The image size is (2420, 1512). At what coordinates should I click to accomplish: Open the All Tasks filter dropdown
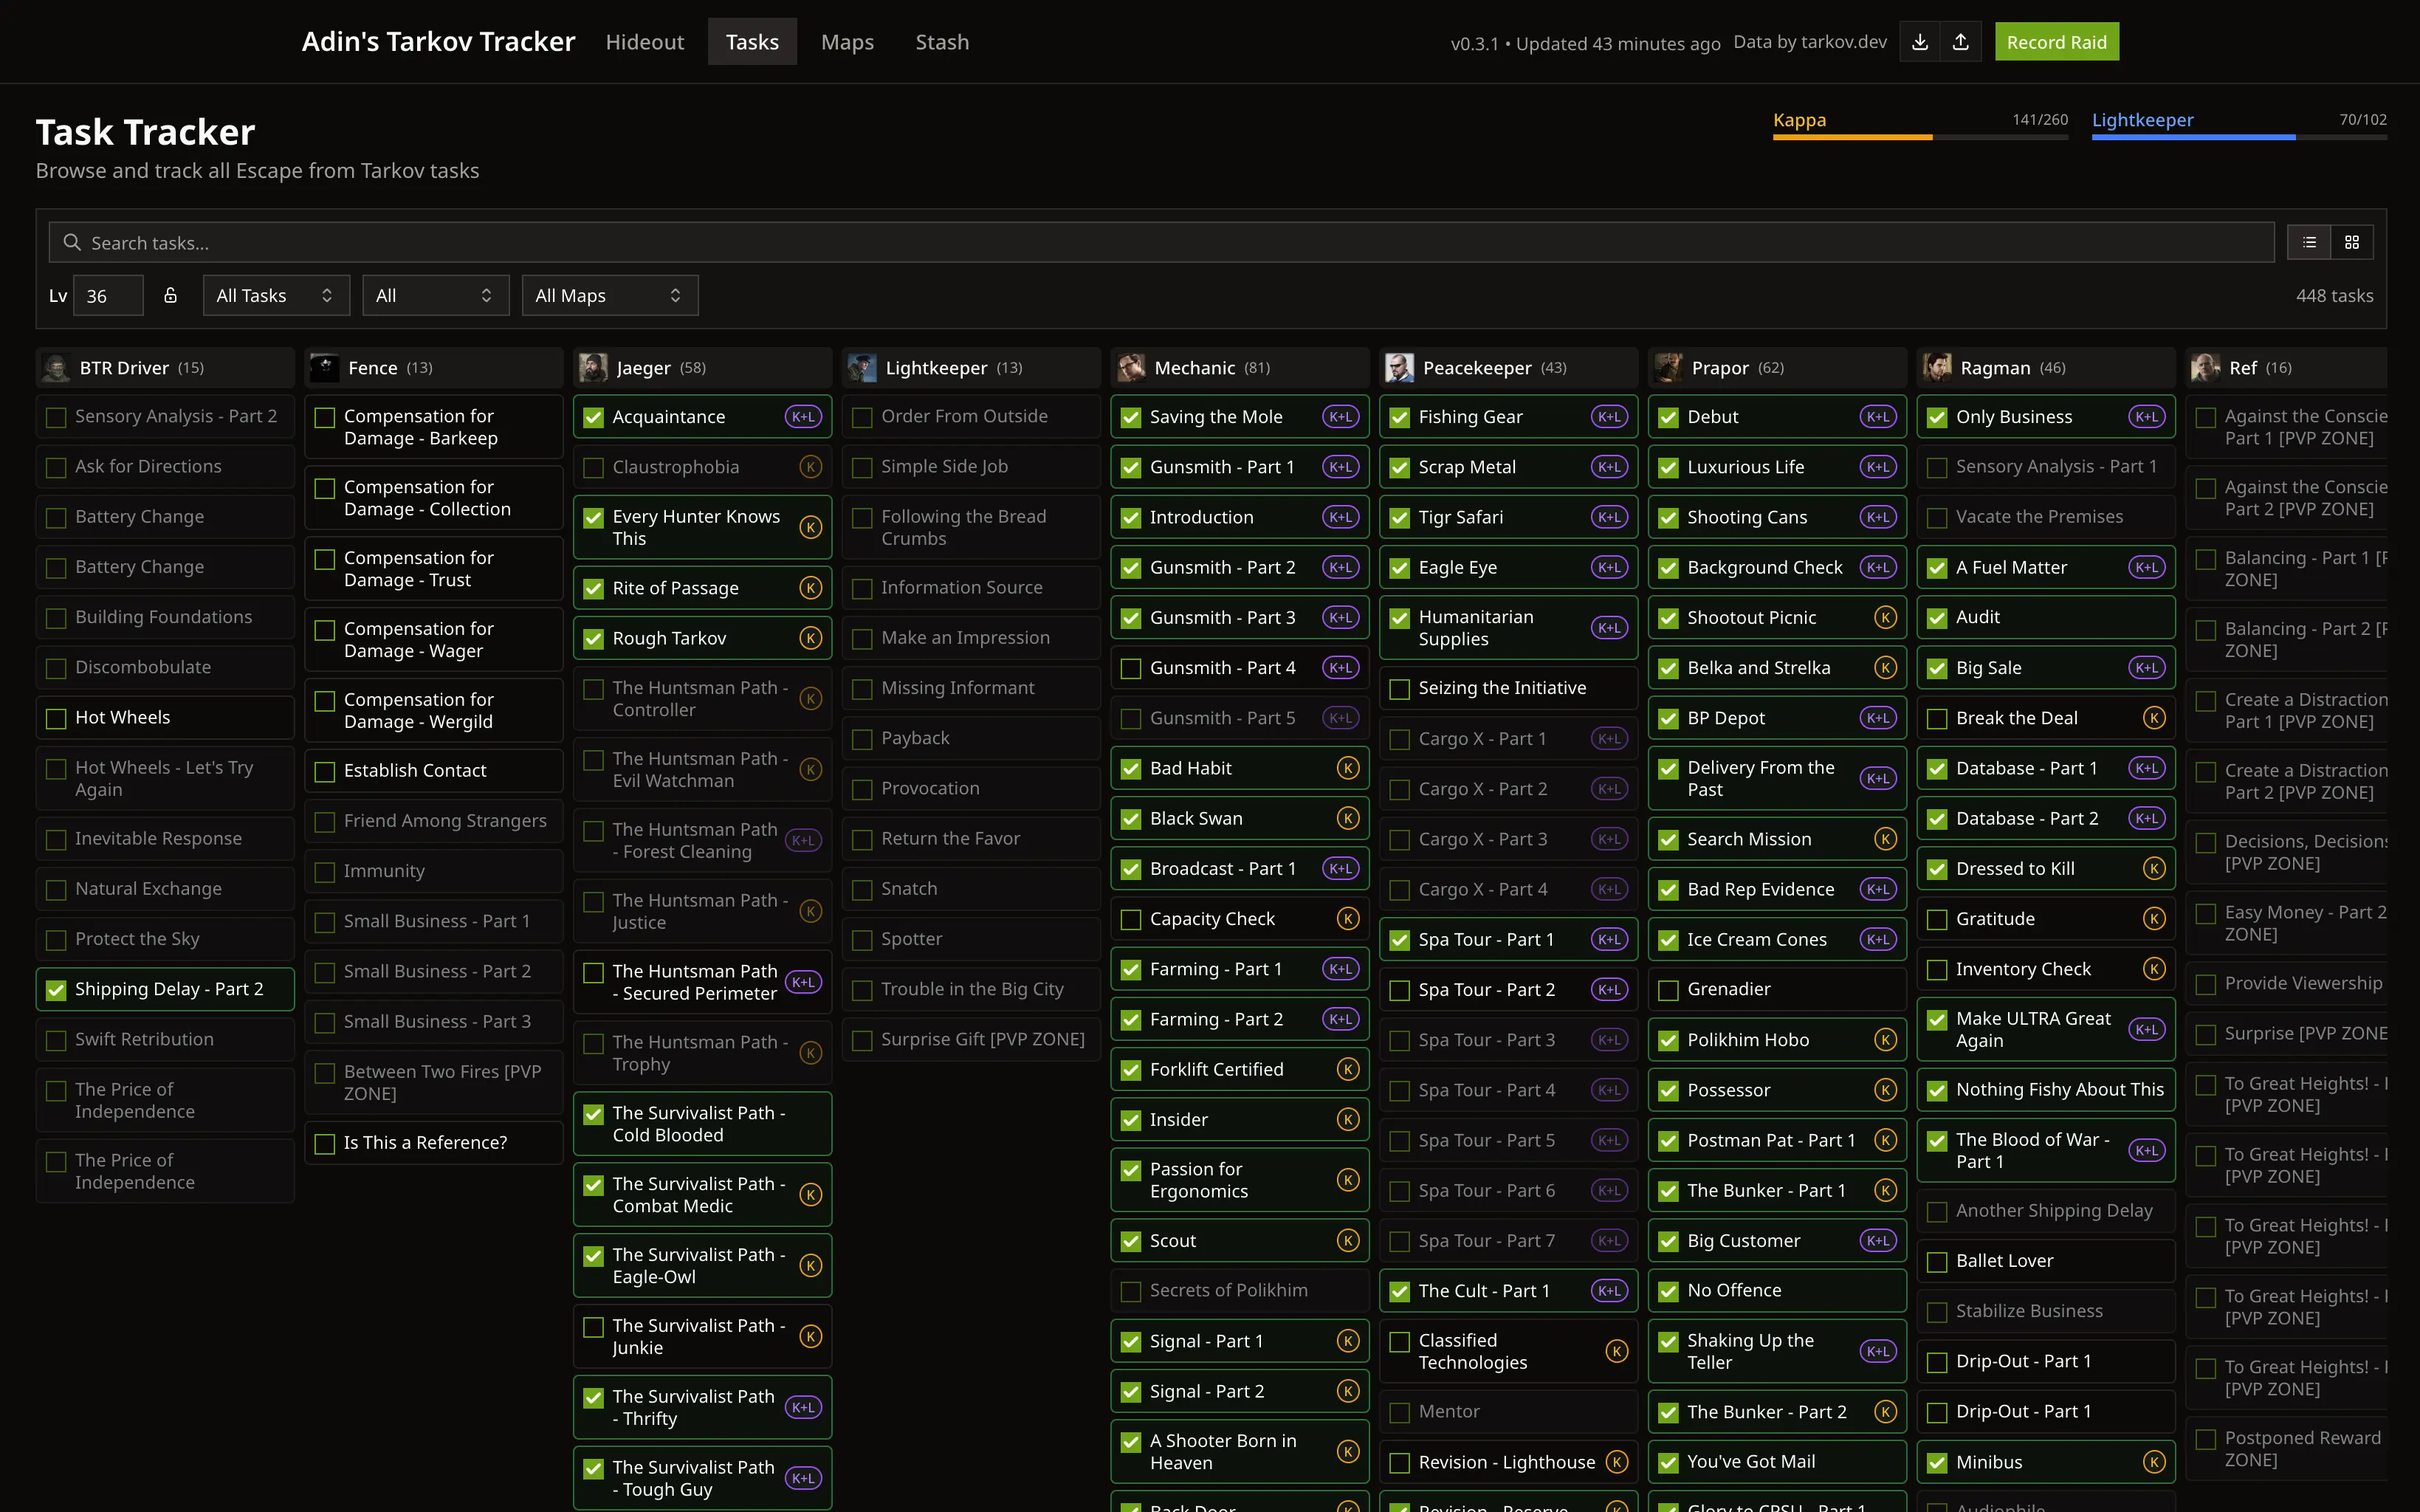point(276,295)
